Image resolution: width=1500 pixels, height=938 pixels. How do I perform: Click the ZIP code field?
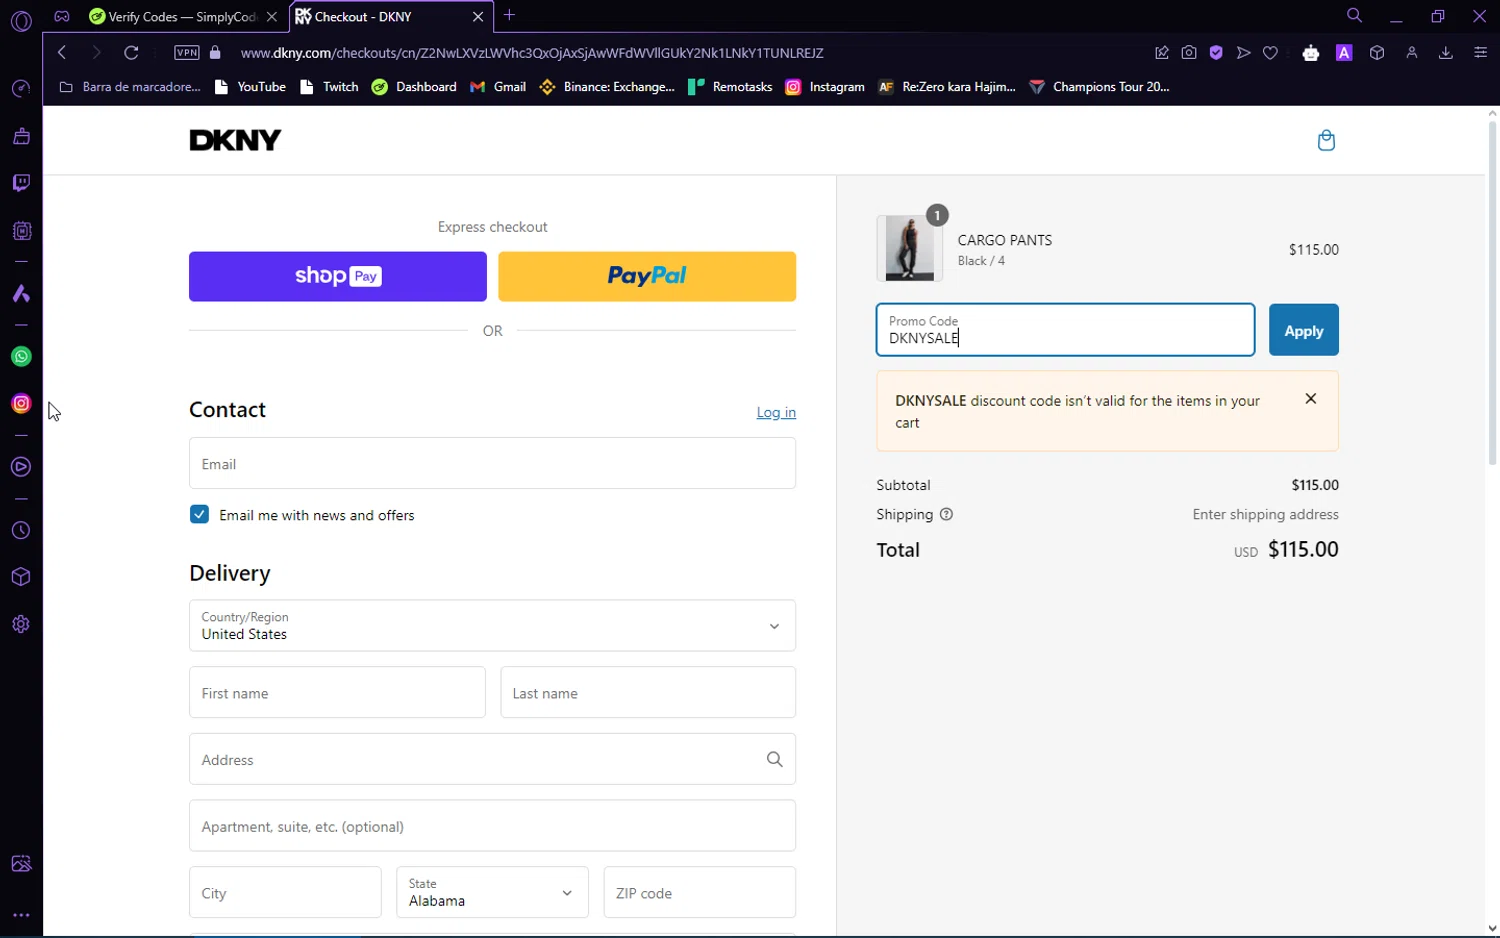700,892
